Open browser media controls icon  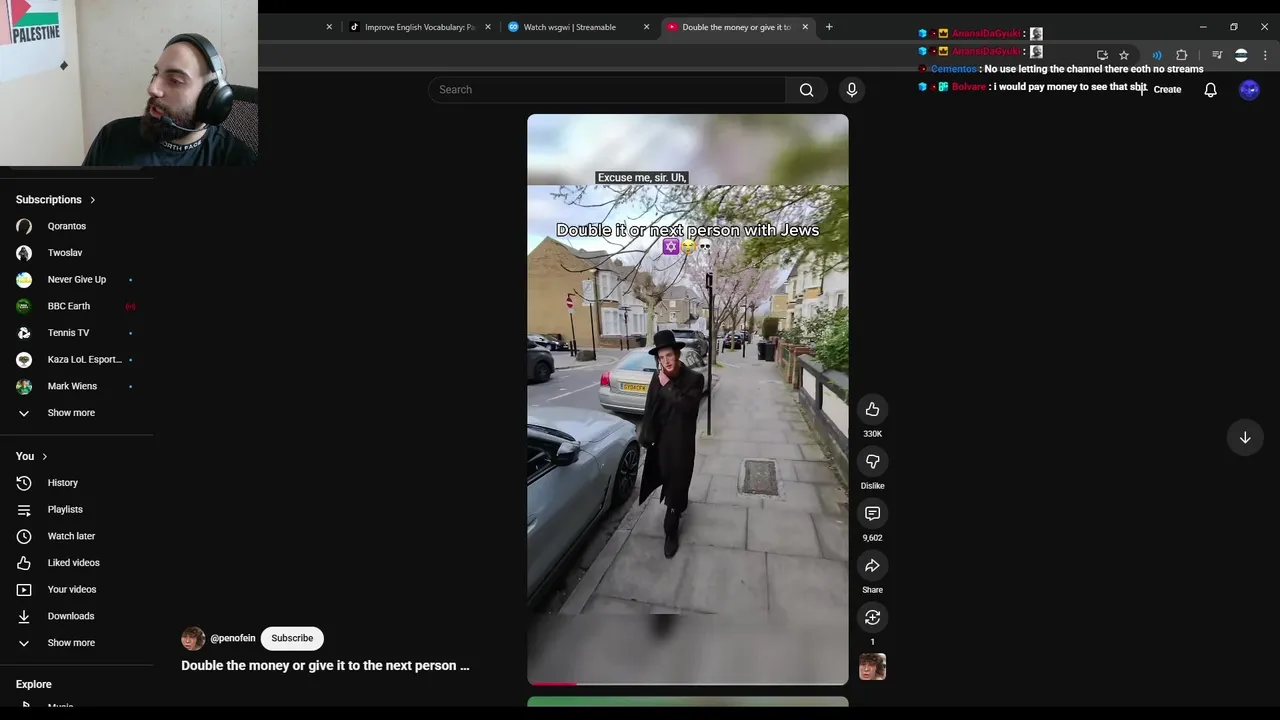(1217, 55)
